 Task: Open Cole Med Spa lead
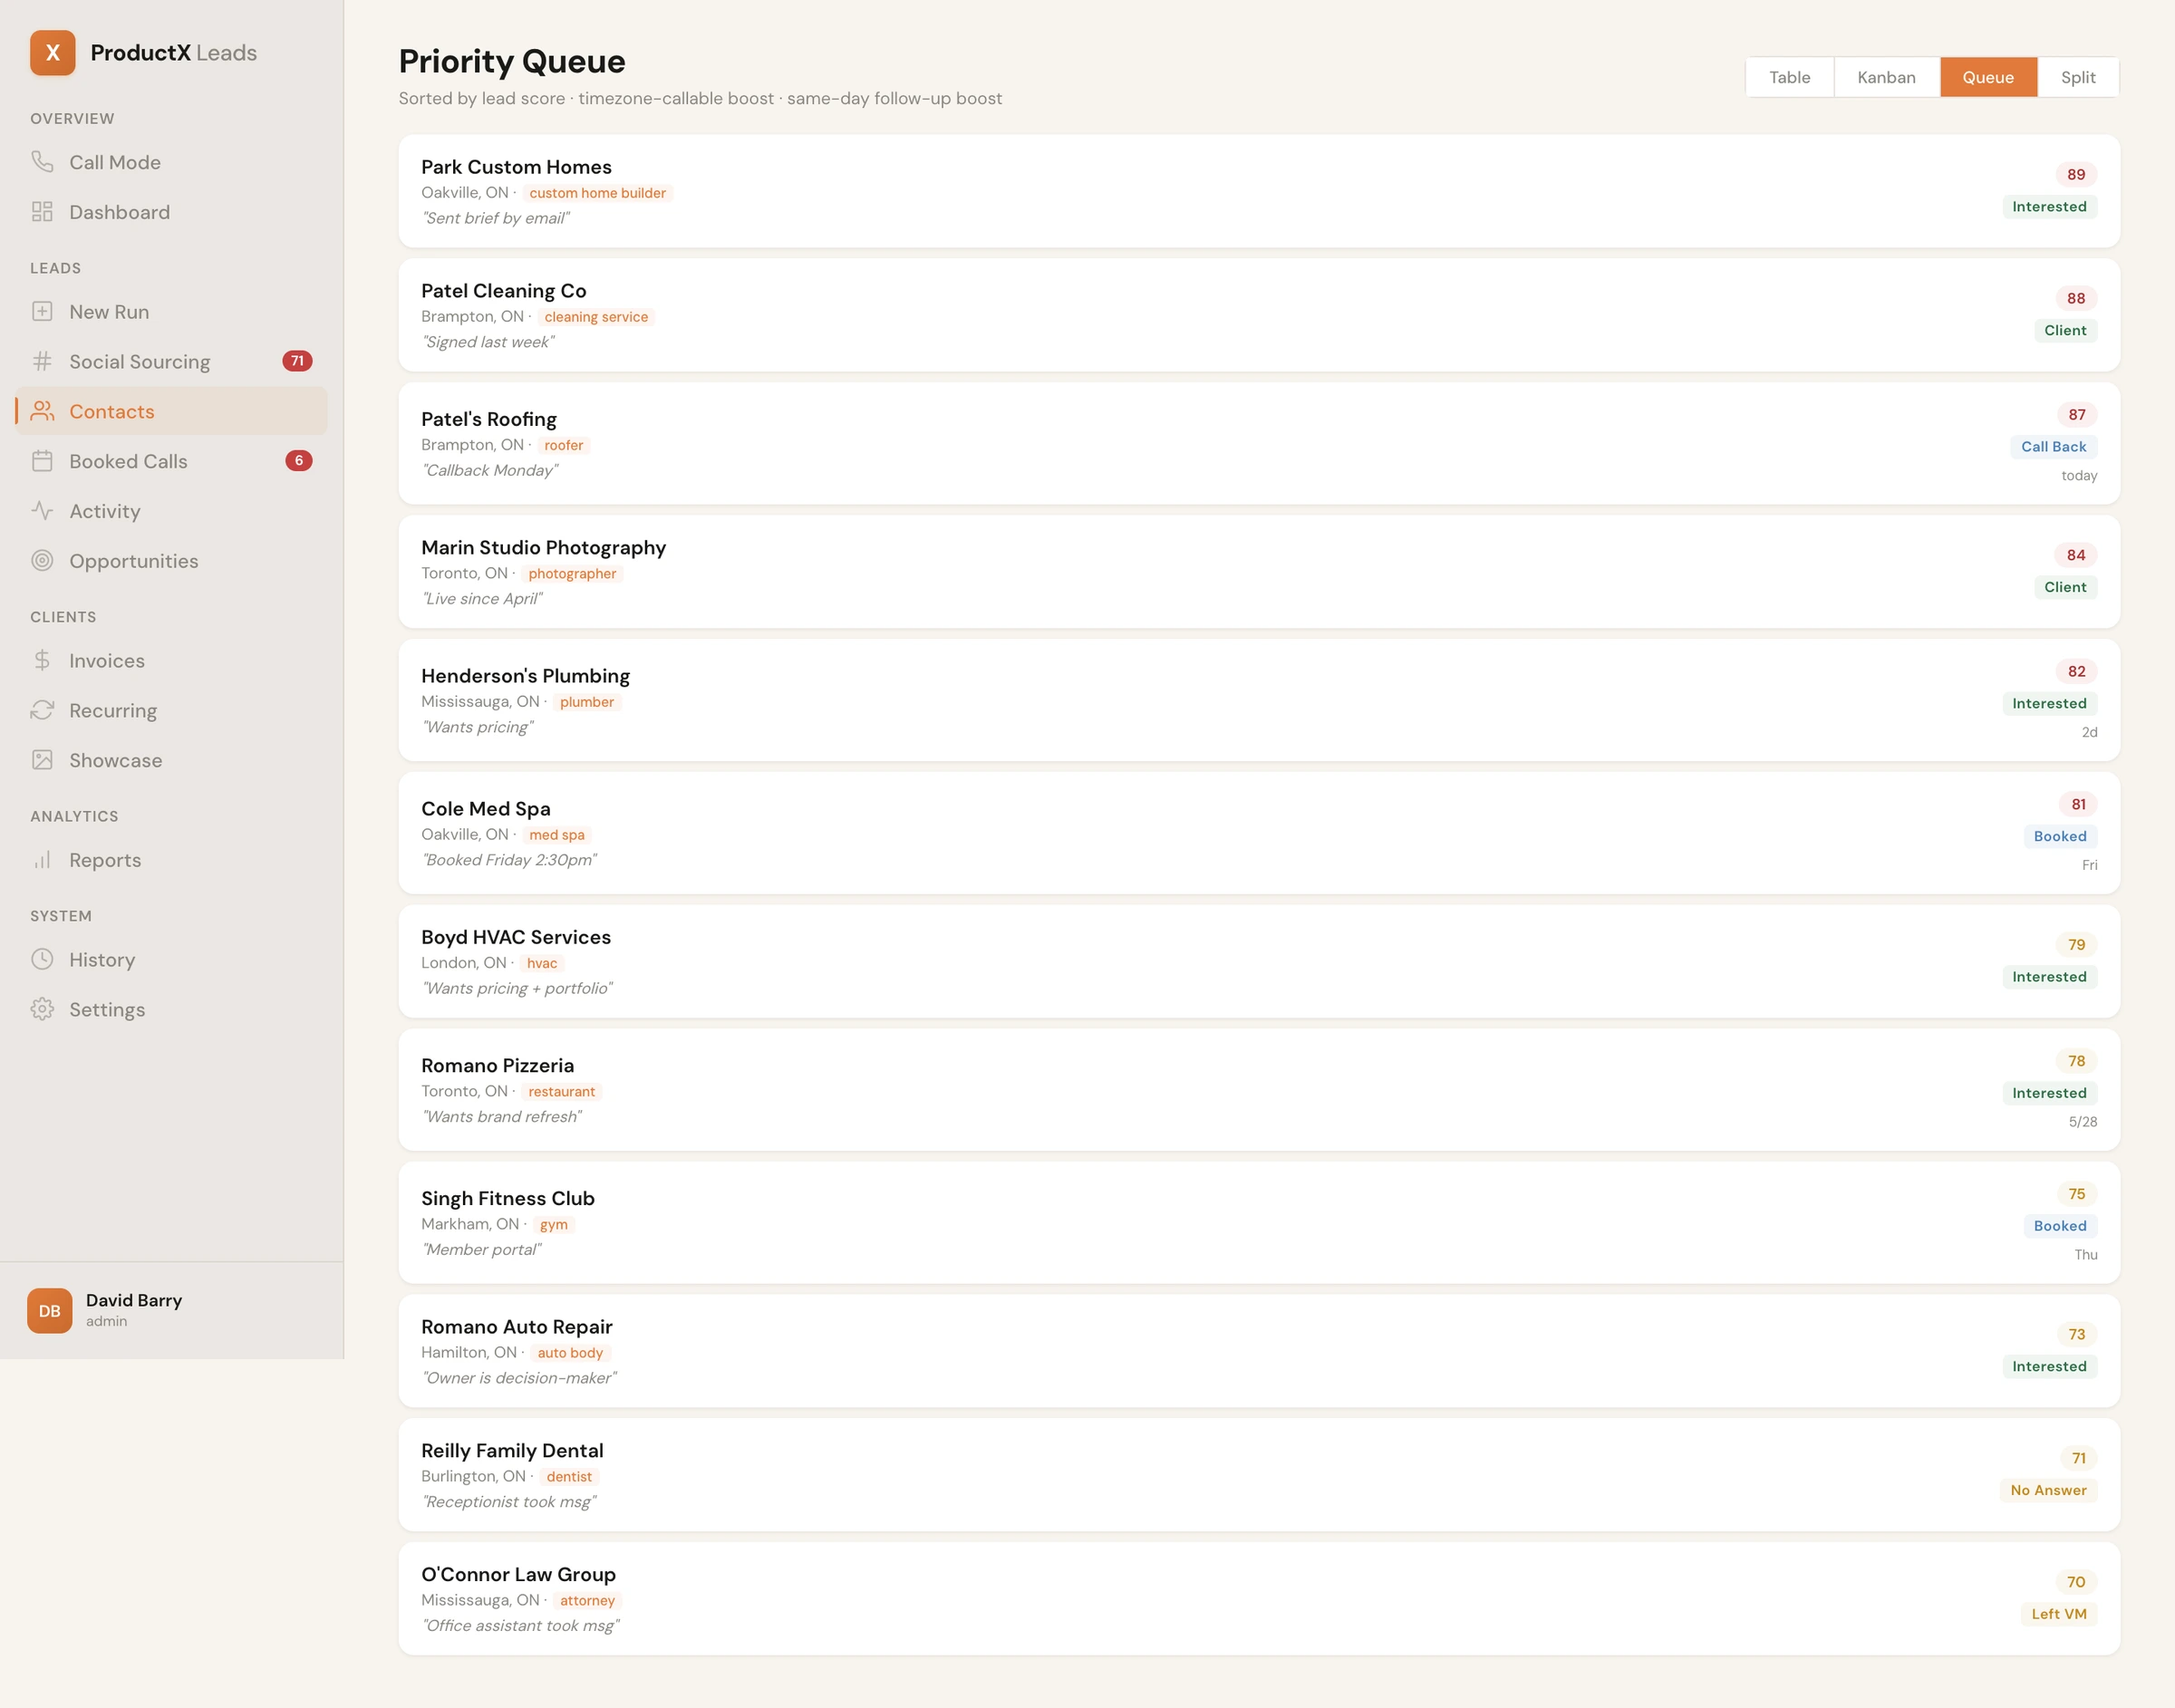click(x=1259, y=833)
